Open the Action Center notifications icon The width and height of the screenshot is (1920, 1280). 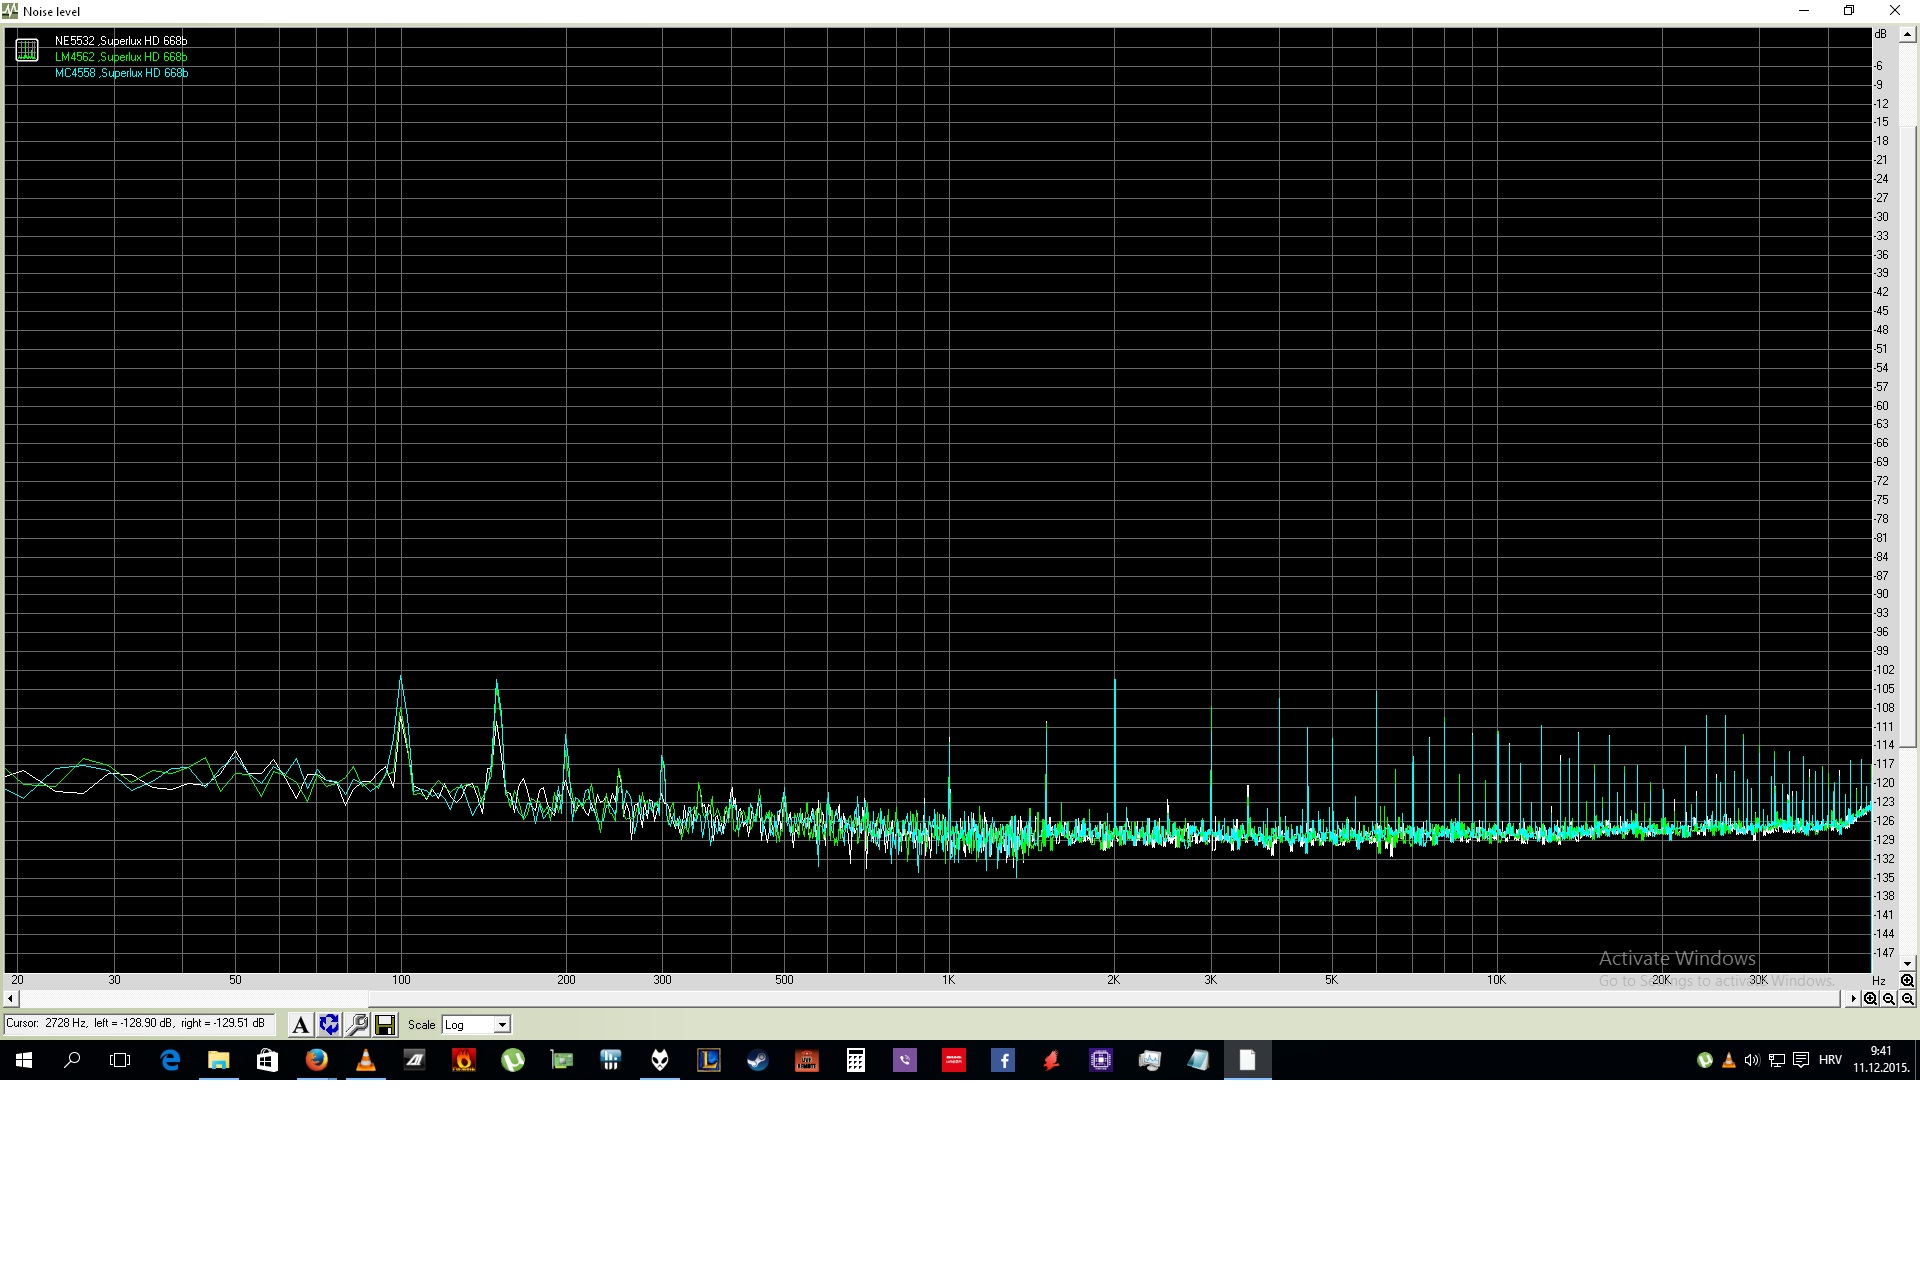[x=1801, y=1060]
